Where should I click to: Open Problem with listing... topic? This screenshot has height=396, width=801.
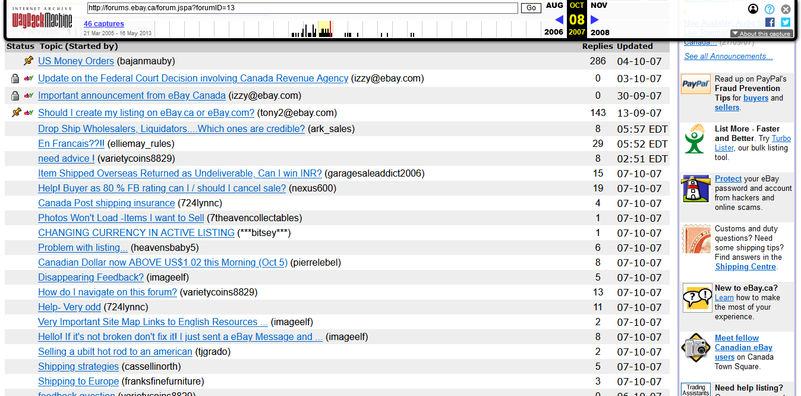click(x=83, y=248)
